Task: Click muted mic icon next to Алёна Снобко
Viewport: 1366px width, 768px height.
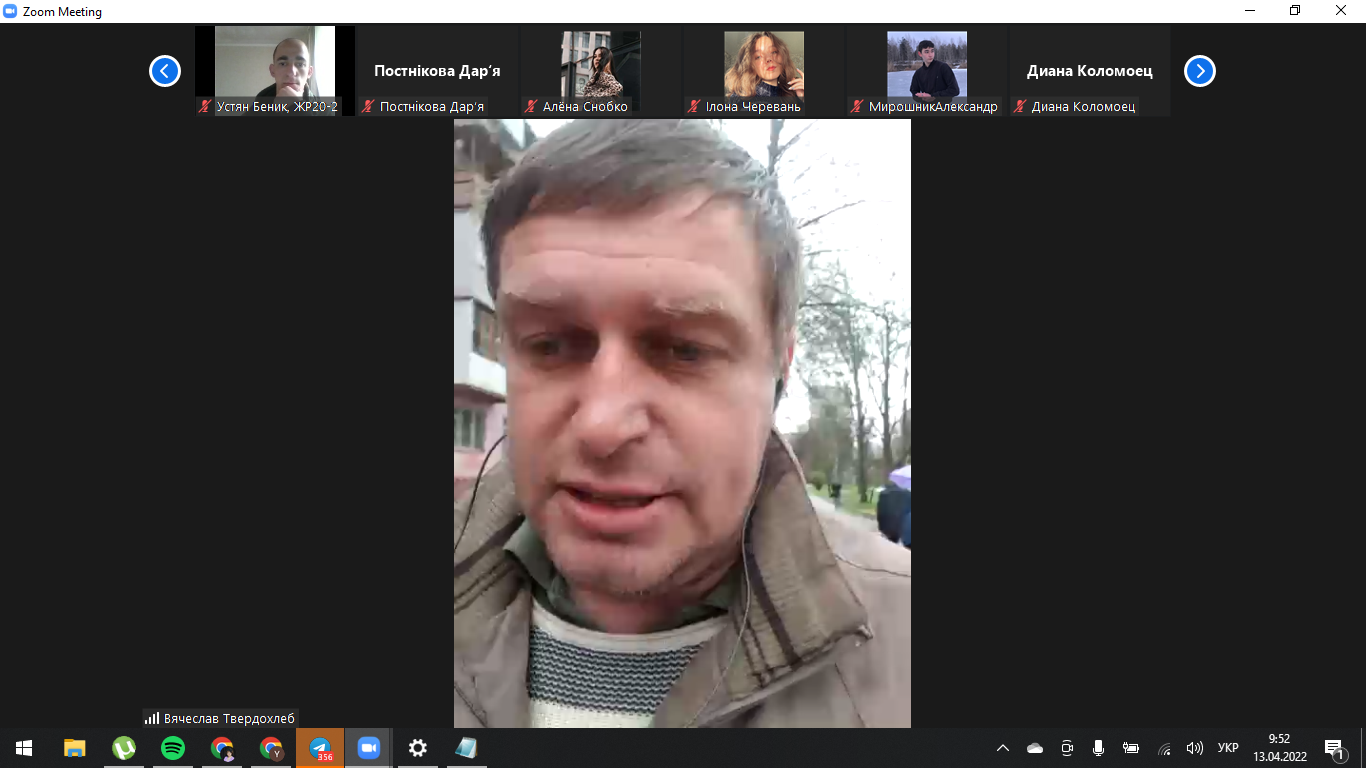Action: point(531,106)
